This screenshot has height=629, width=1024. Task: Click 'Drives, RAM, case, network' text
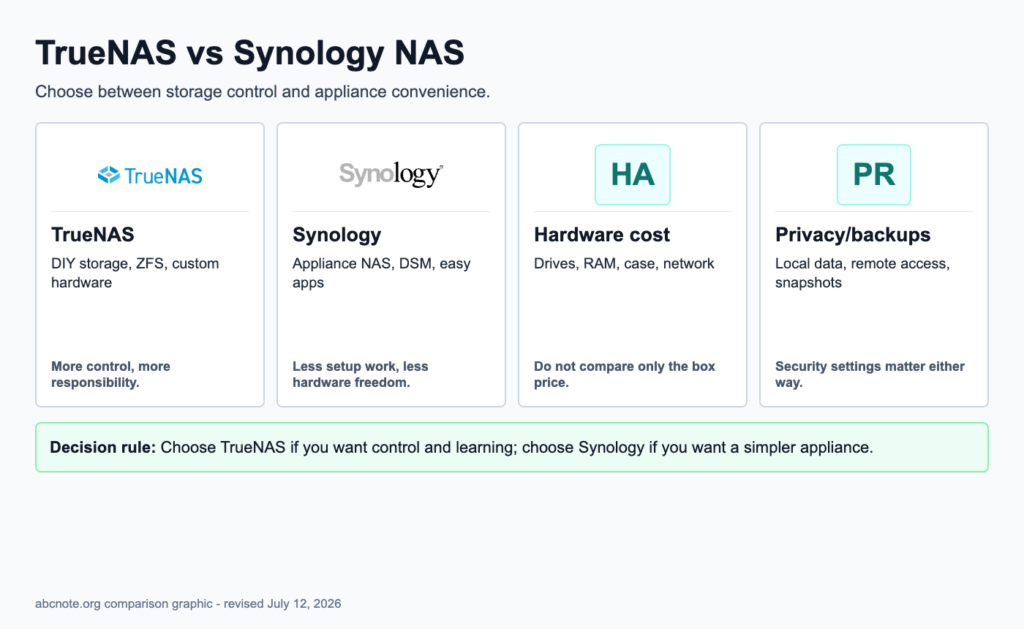tap(624, 263)
